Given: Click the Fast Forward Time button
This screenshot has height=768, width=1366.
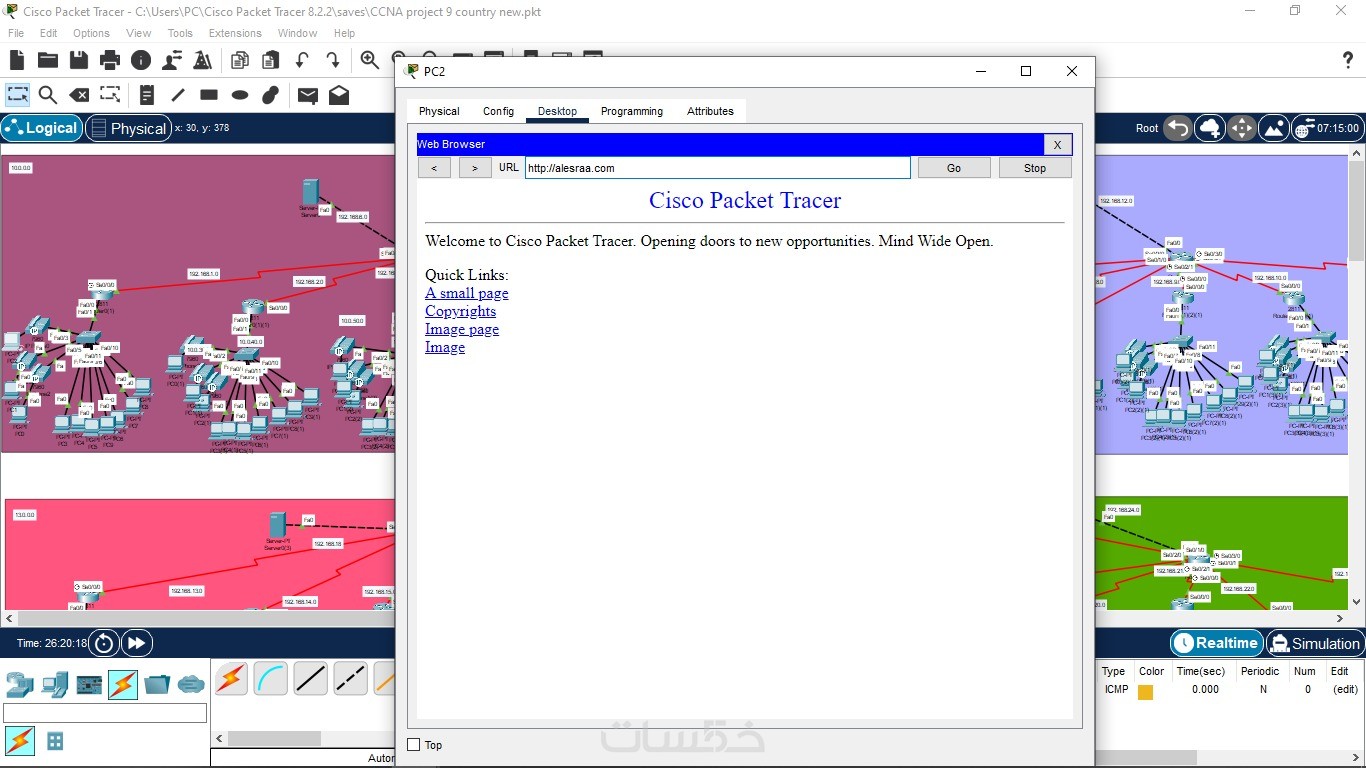Looking at the screenshot, I should (137, 643).
